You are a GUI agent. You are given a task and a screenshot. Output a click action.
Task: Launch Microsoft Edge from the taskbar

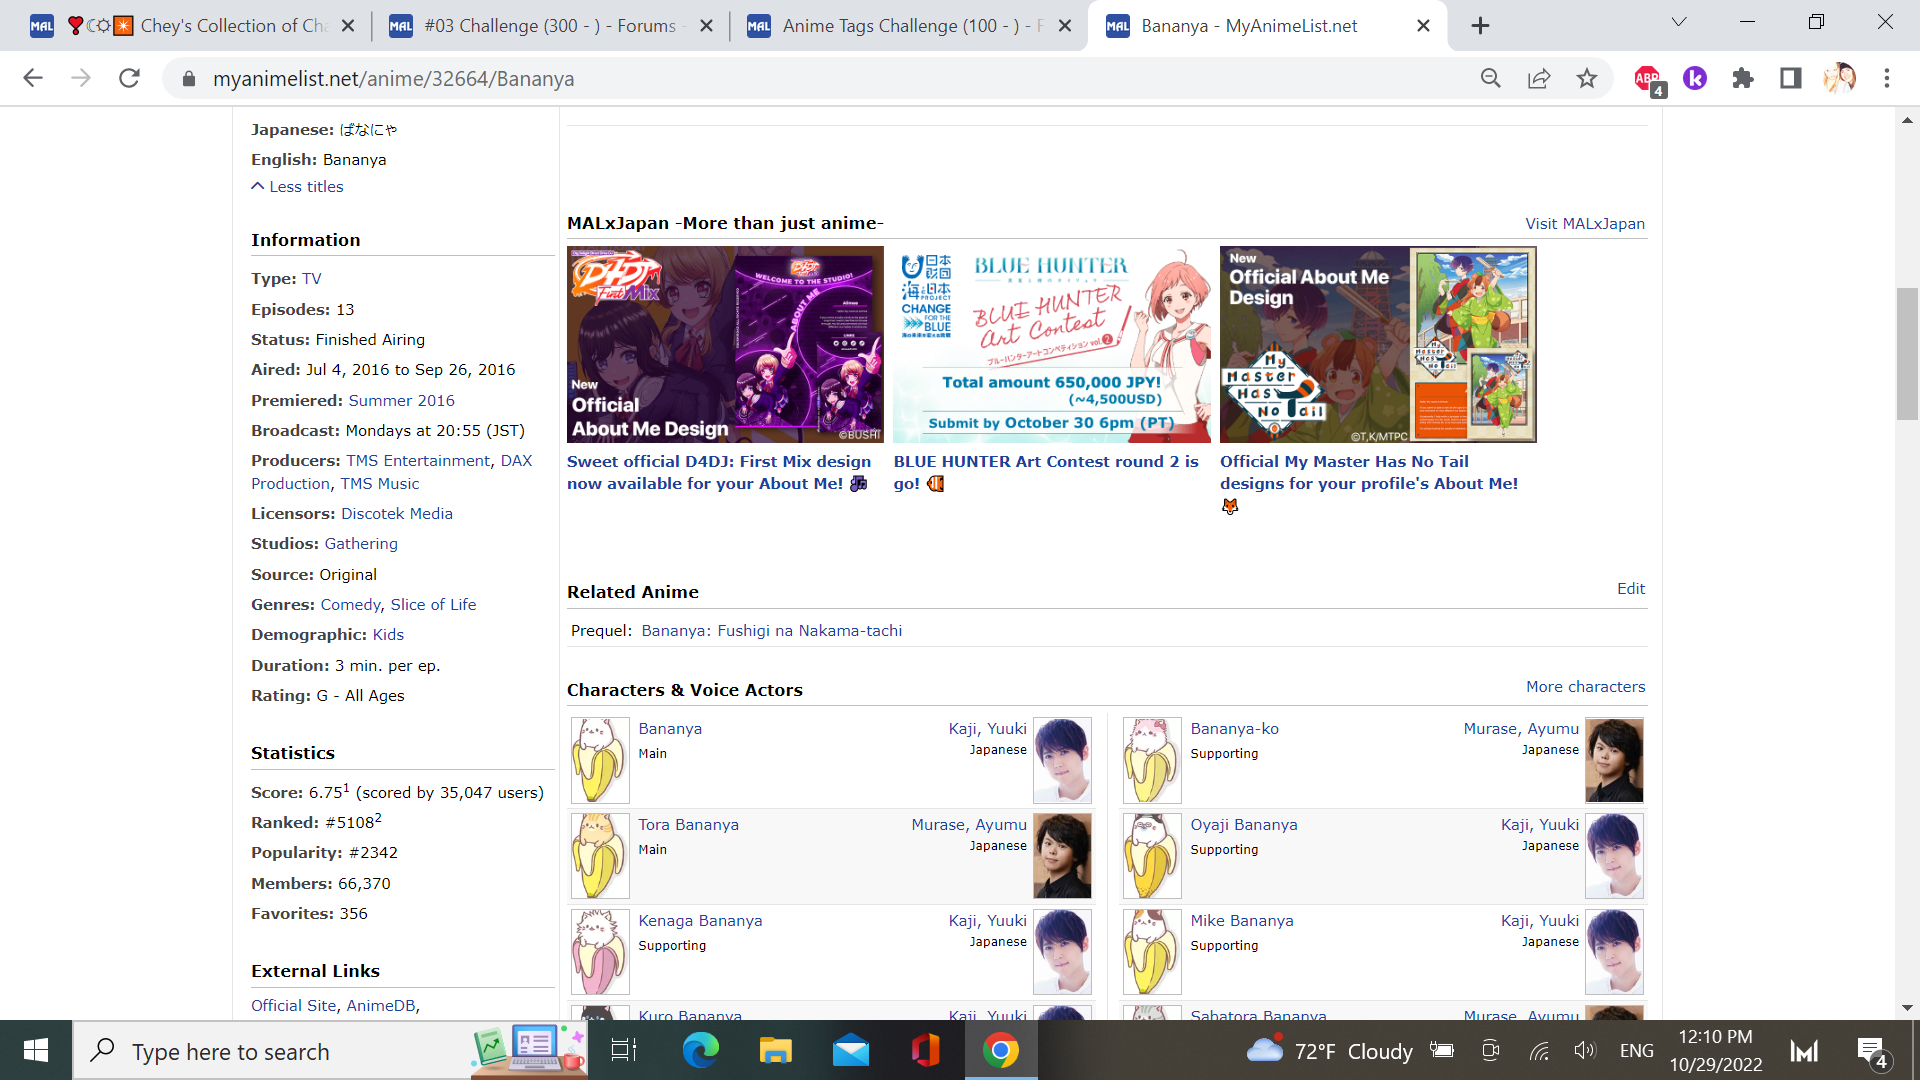pos(700,1051)
